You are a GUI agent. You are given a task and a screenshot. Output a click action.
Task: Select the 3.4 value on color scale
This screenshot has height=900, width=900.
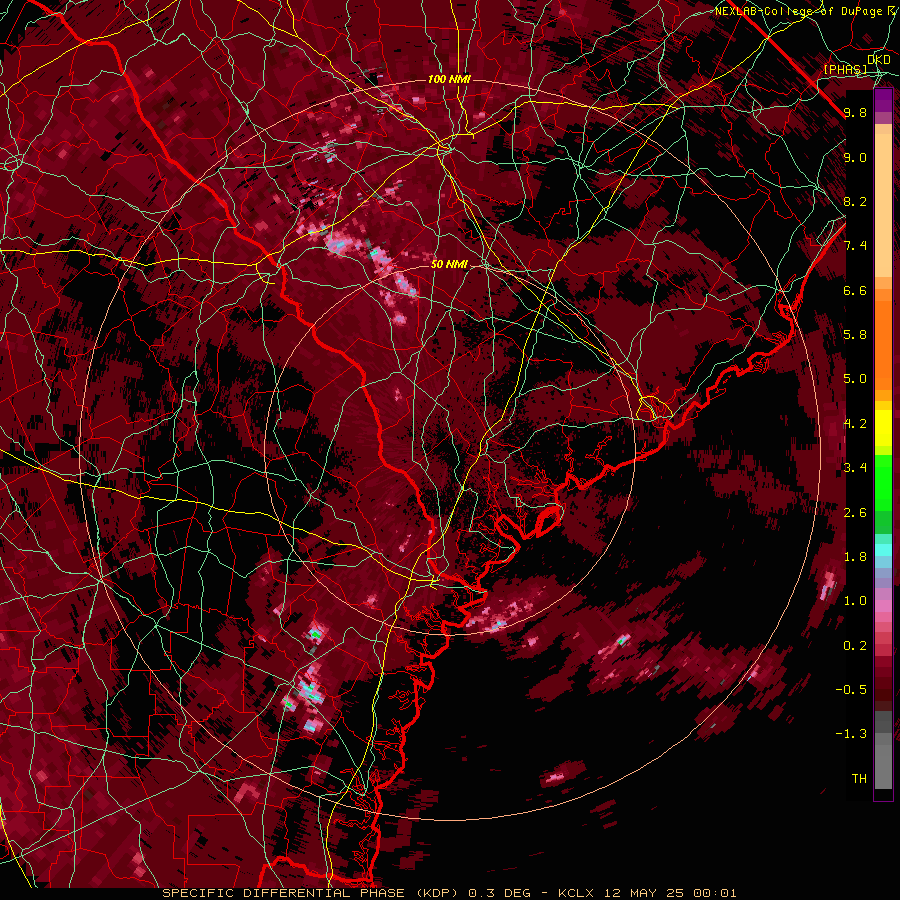(855, 468)
